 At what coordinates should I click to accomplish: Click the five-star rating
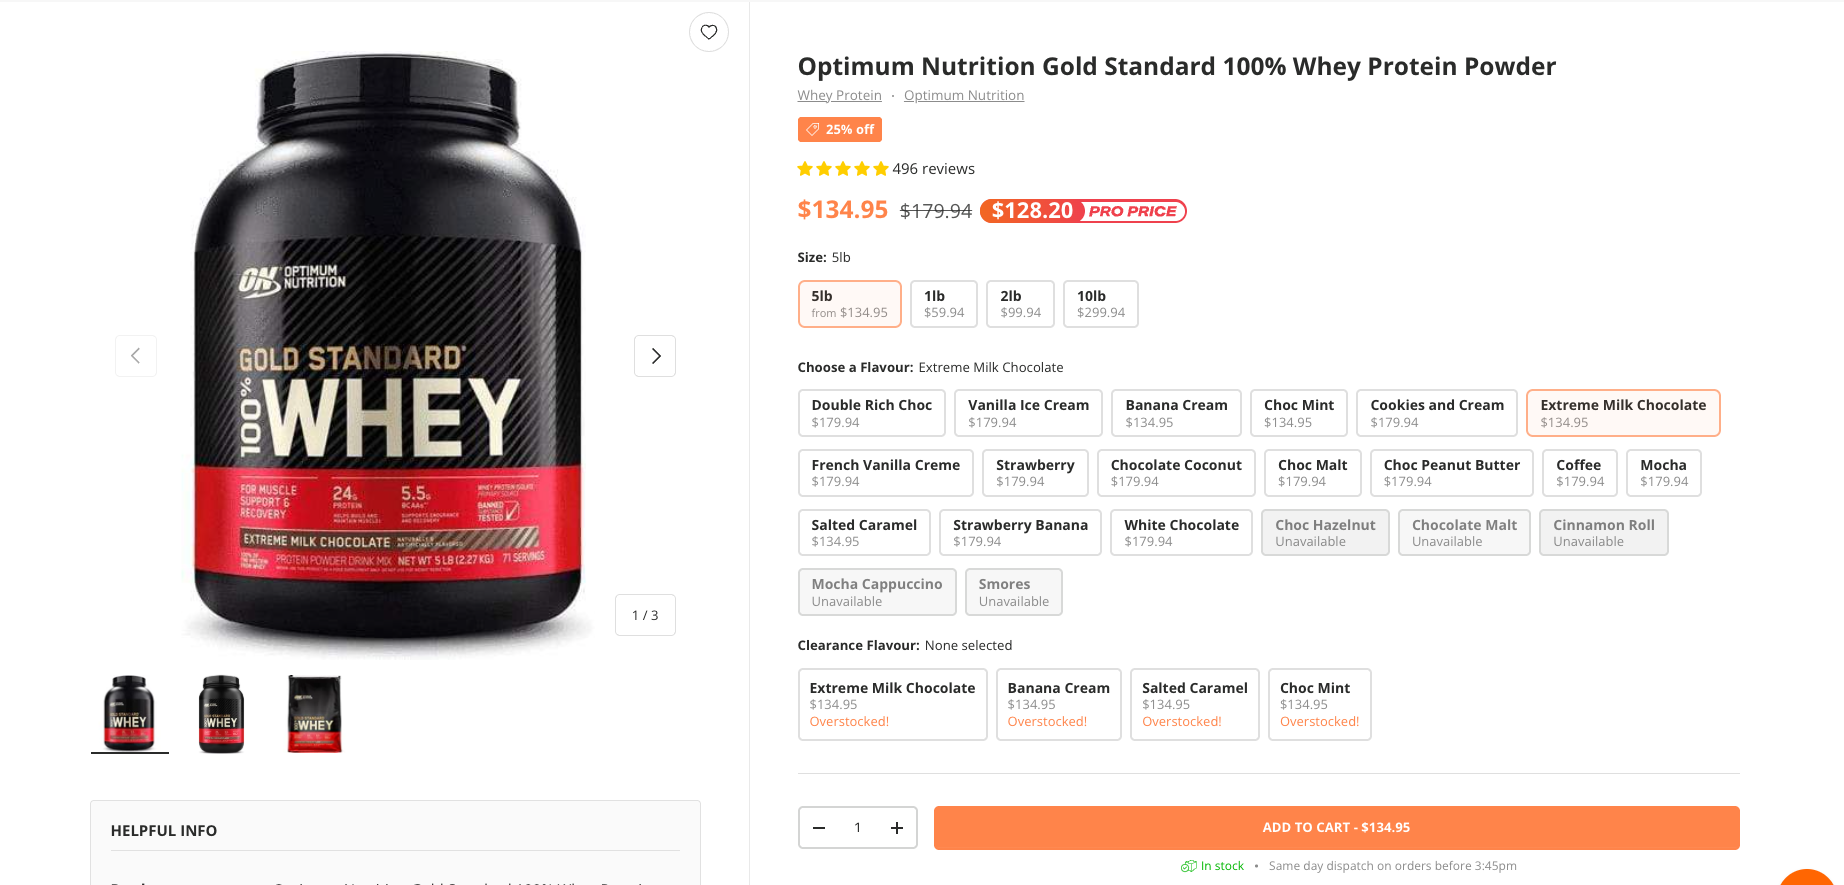coord(842,169)
